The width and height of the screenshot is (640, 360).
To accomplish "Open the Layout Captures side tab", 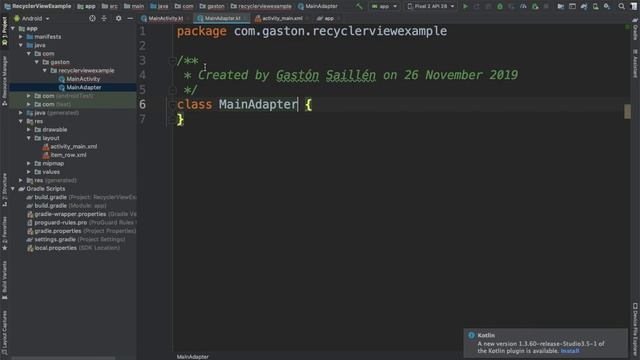I will point(4,333).
